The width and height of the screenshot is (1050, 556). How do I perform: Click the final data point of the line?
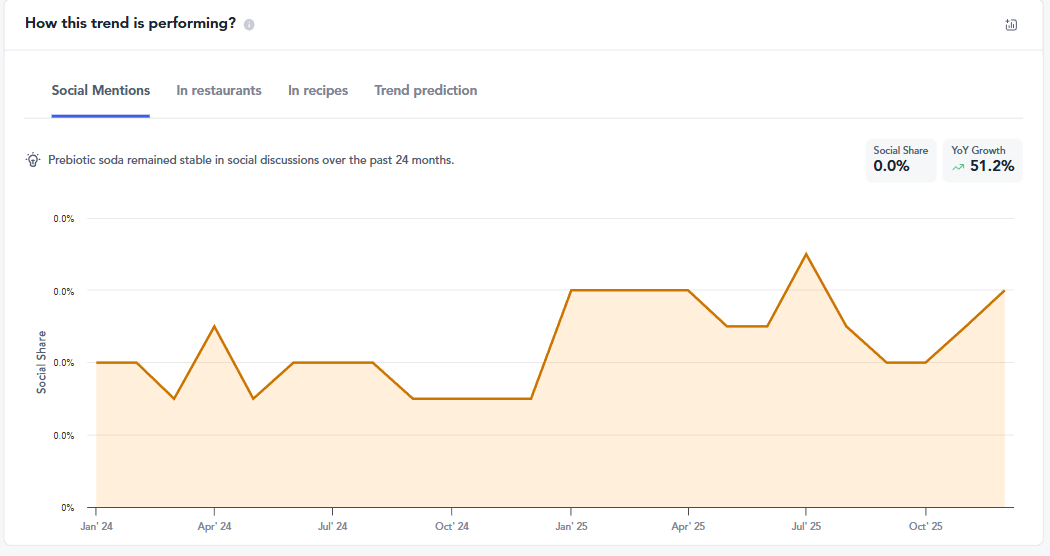pos(1004,291)
